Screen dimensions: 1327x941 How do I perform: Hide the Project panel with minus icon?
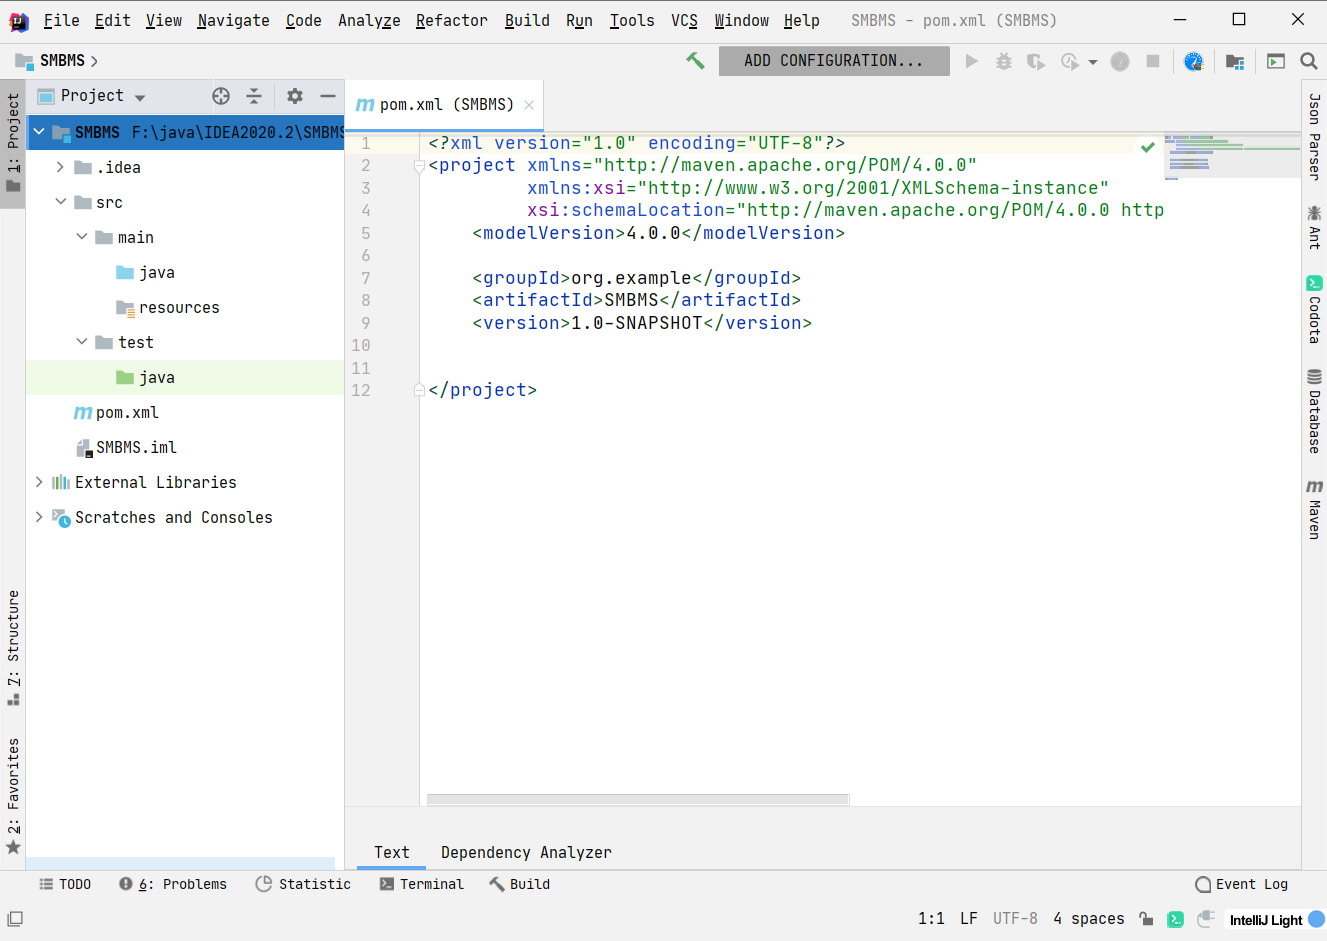click(x=327, y=96)
